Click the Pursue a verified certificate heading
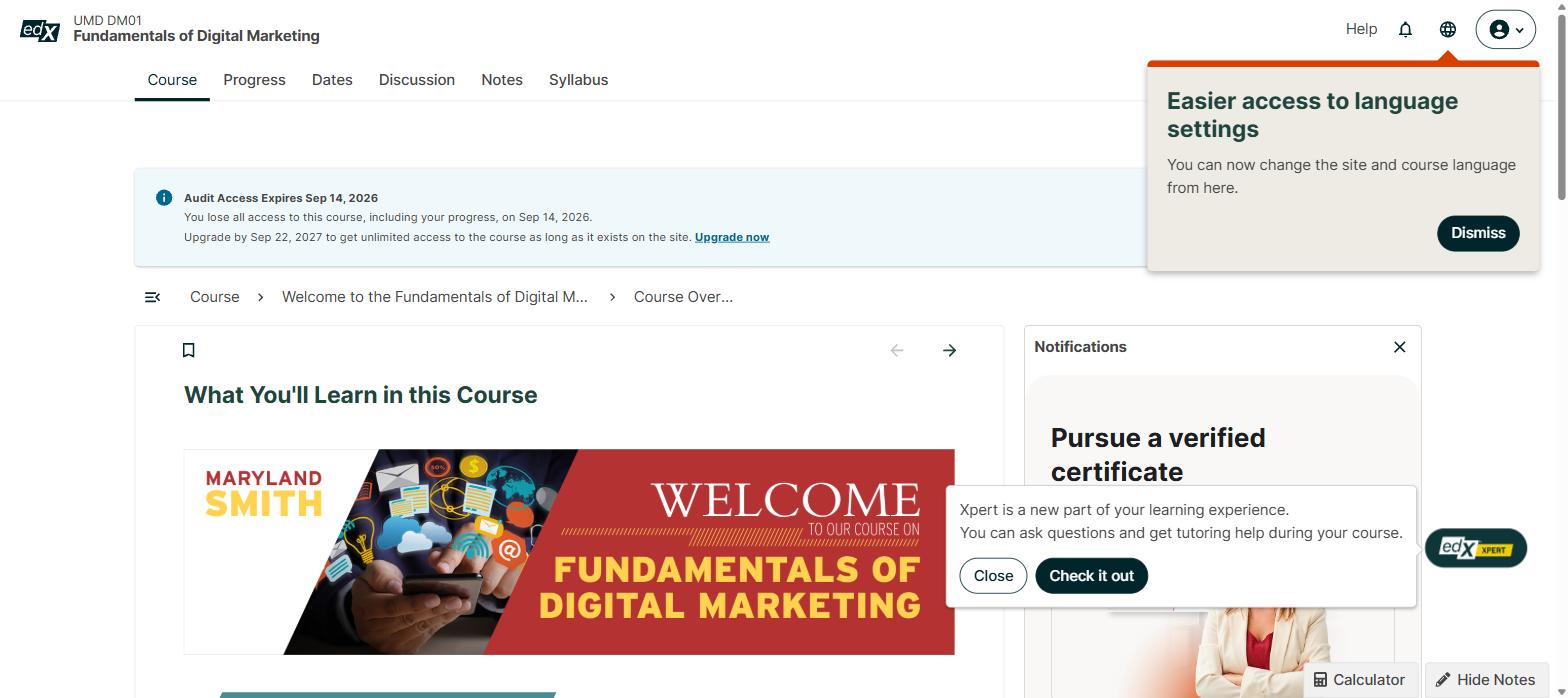 click(1158, 455)
